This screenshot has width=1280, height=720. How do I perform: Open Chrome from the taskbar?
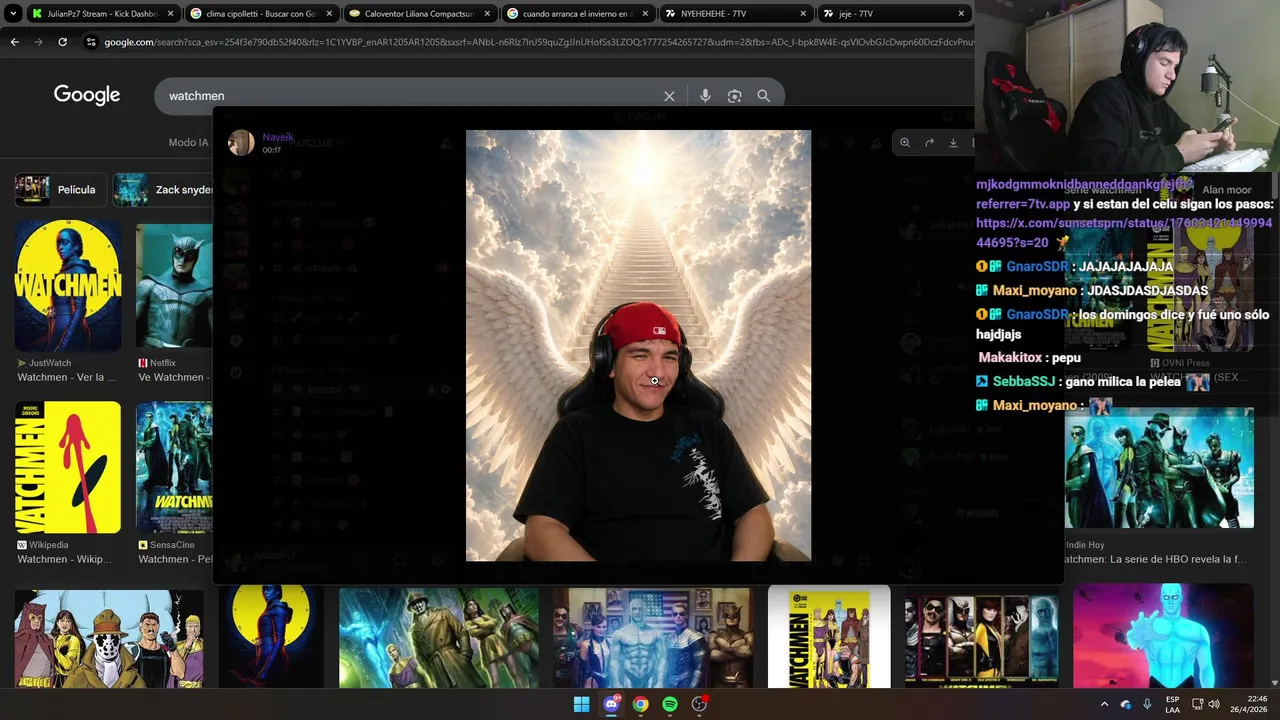coord(640,704)
